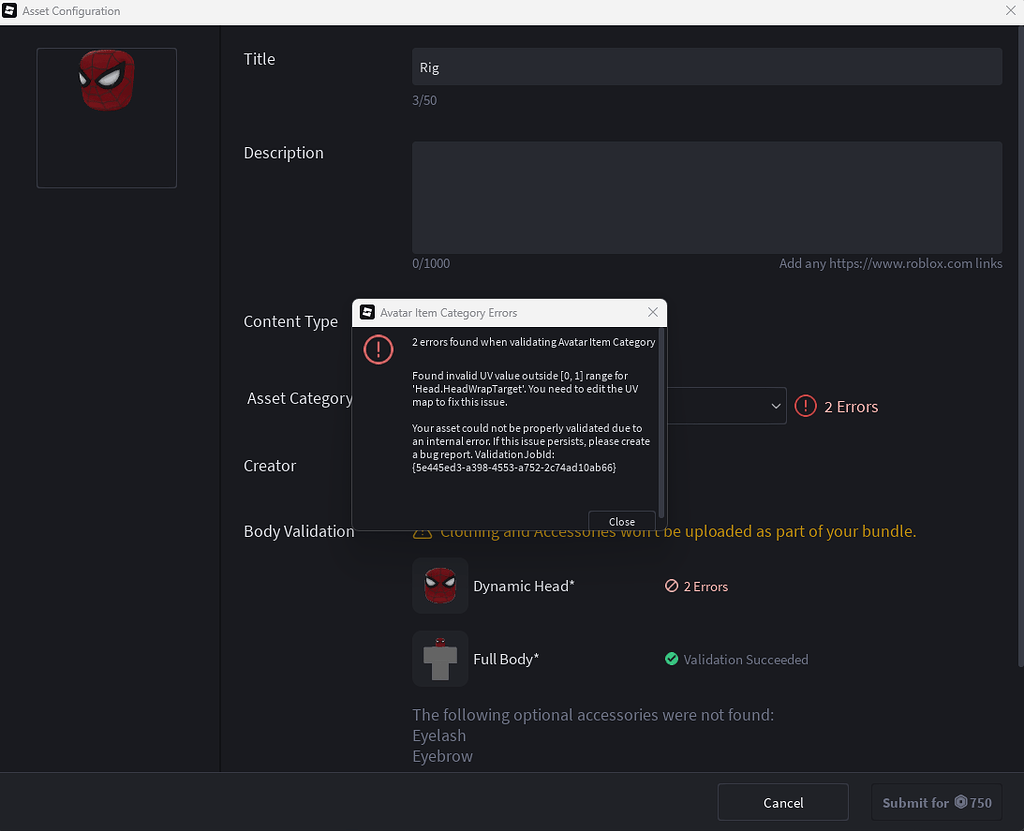Close the Asset Configuration window

coord(1010,10)
